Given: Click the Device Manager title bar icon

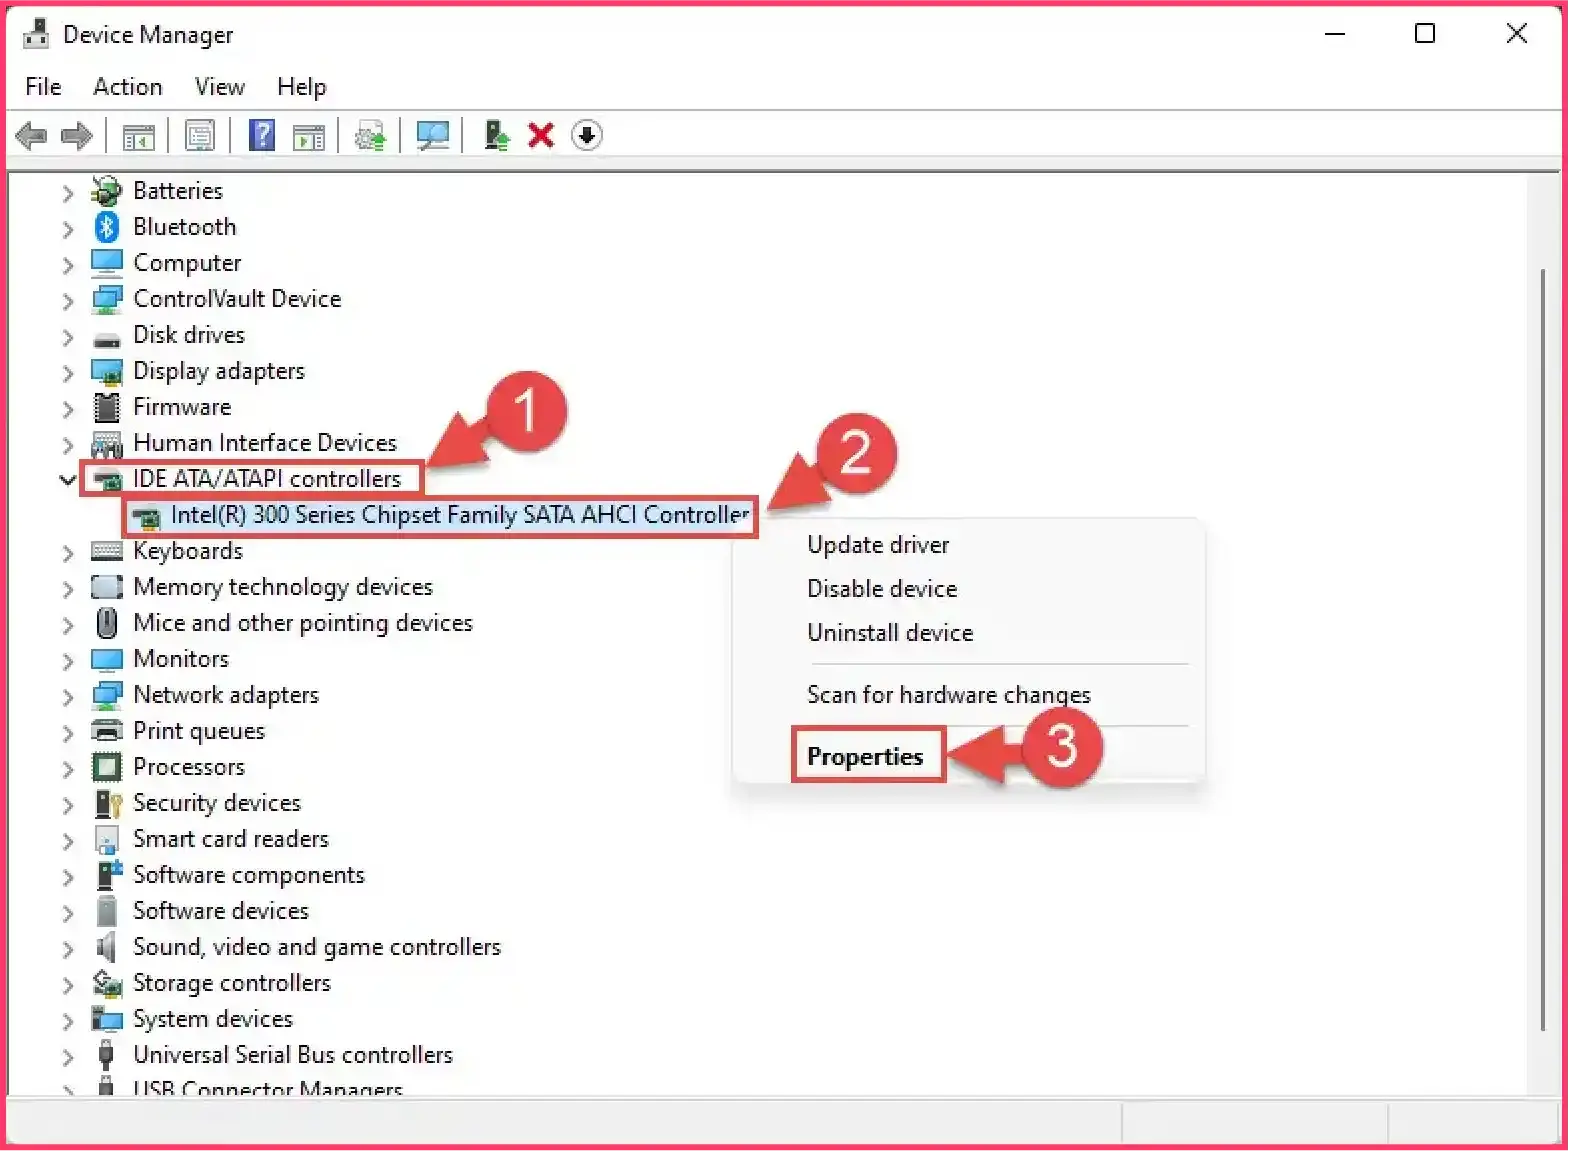Looking at the screenshot, I should [36, 34].
